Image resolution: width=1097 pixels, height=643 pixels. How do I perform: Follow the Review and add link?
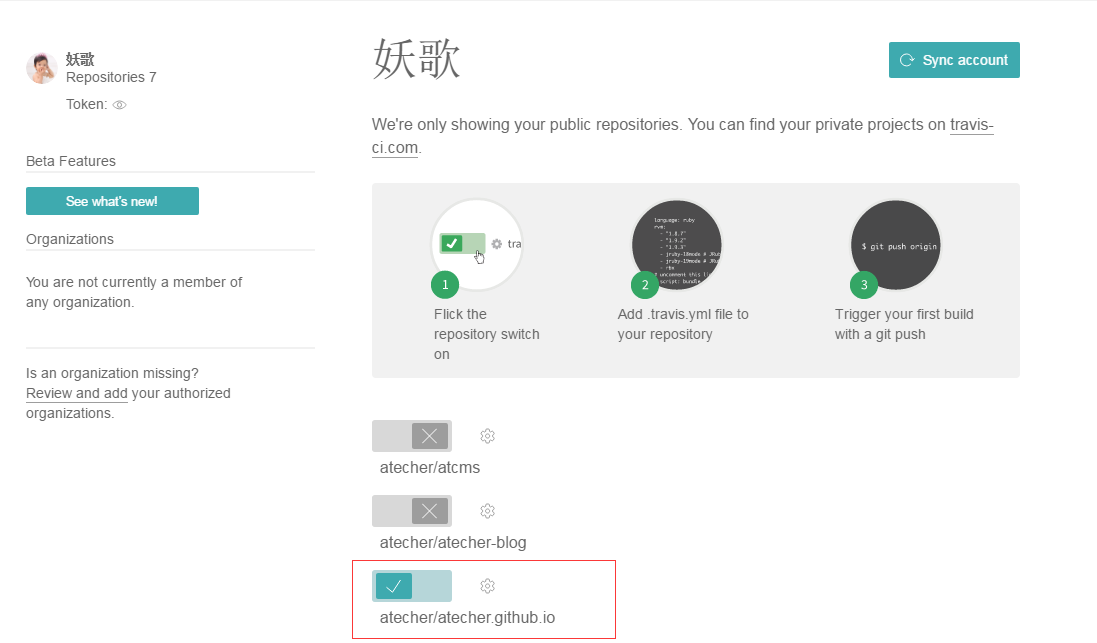coord(76,393)
